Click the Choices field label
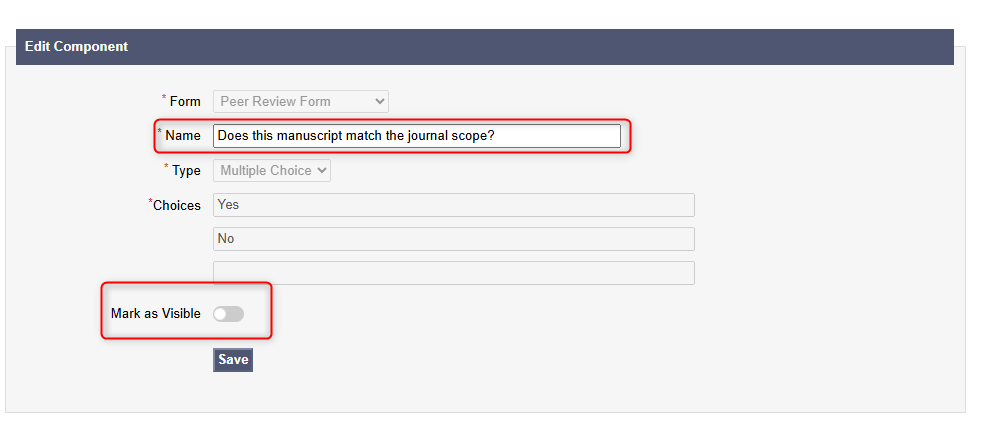This screenshot has height=432, width=1001. [x=177, y=205]
